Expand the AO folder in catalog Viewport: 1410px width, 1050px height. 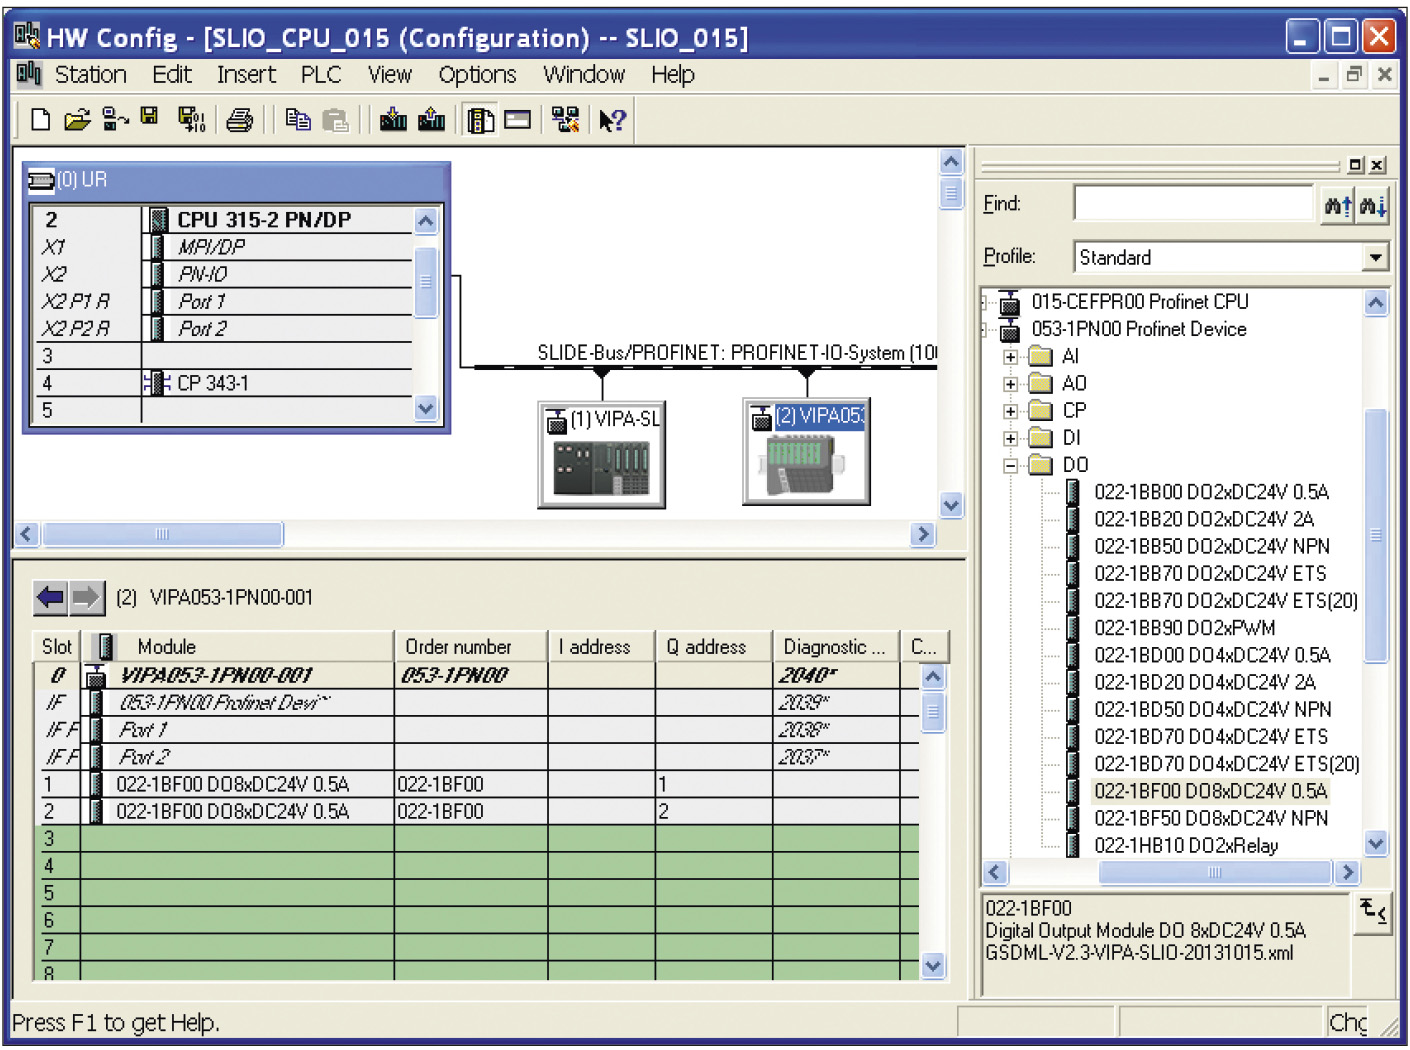(x=1011, y=384)
